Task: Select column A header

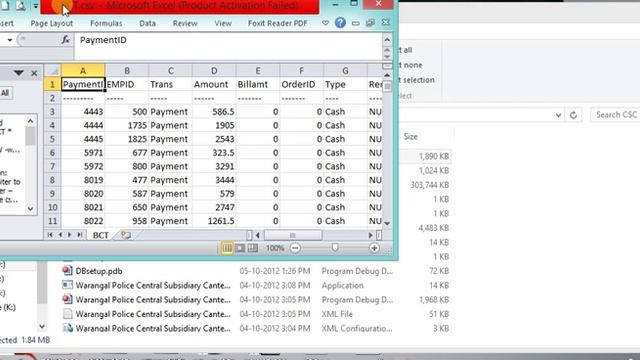Action: 83,71
